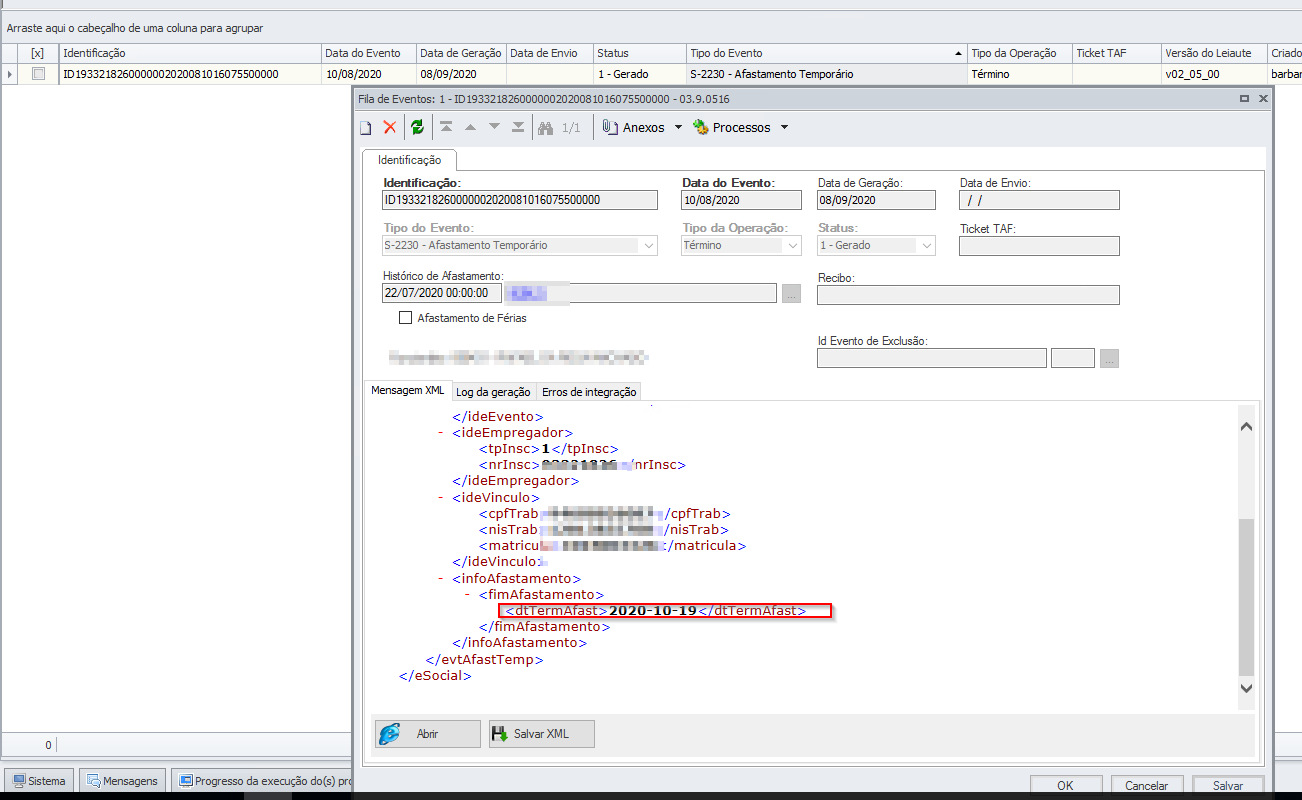Sort by the Versão do Leiaute column header
The image size is (1302, 800).
(1214, 53)
